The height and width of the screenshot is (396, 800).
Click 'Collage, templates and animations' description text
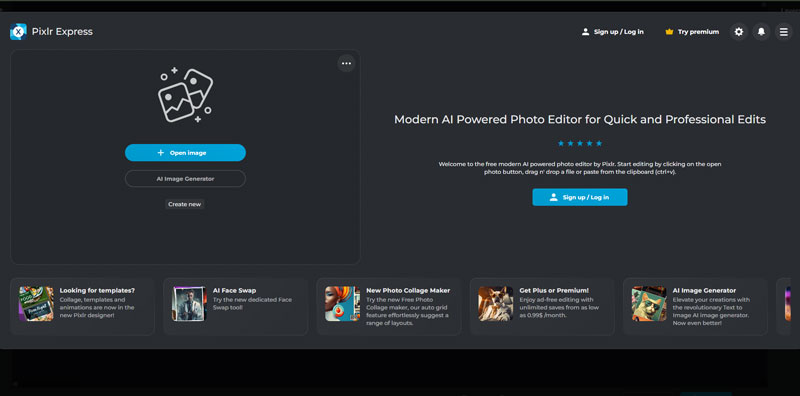tap(97, 308)
